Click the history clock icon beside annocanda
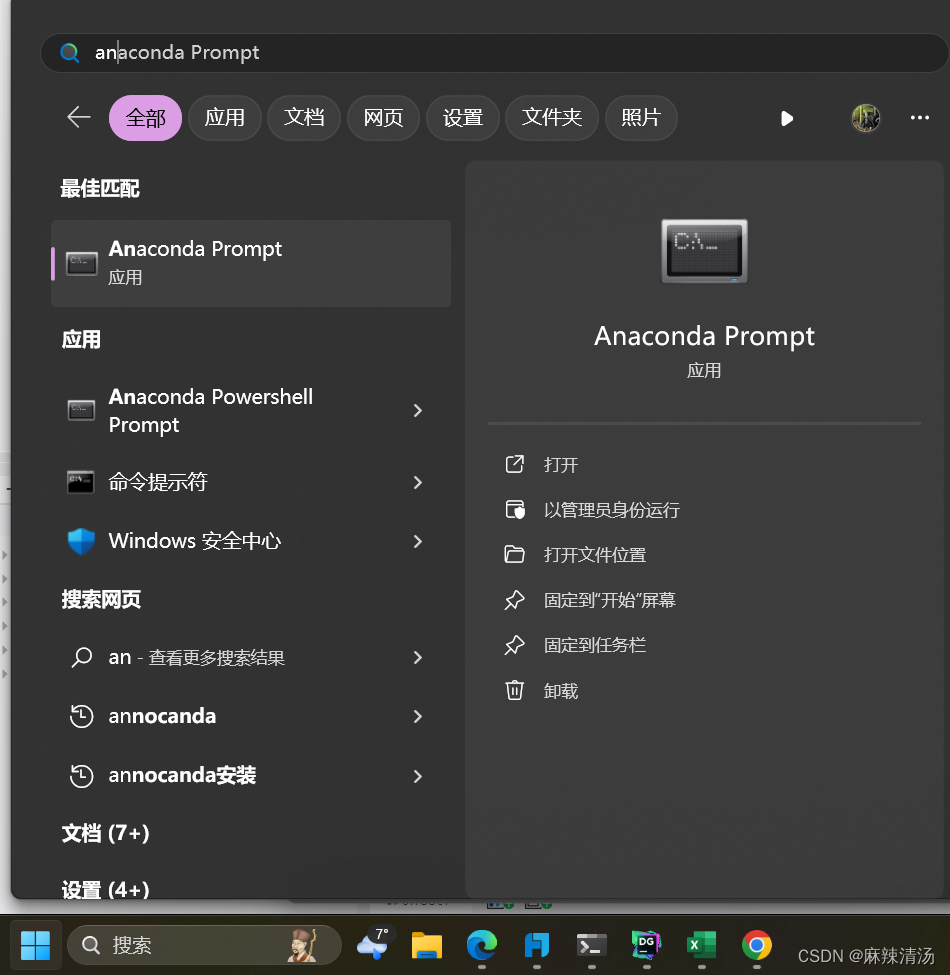 click(81, 716)
